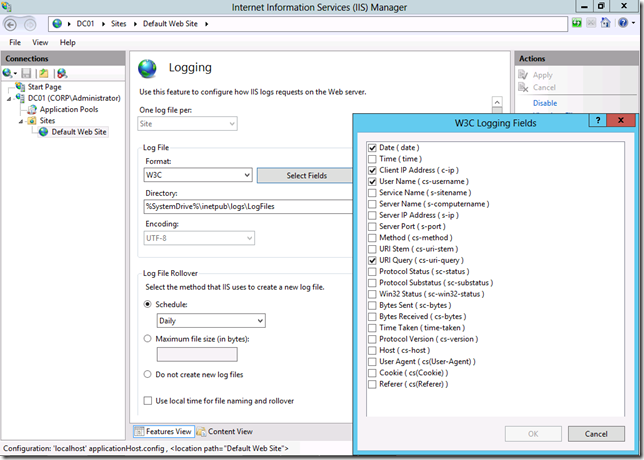Select Default Web Site in tree
Screen dimensions: 644x460
pos(78,132)
